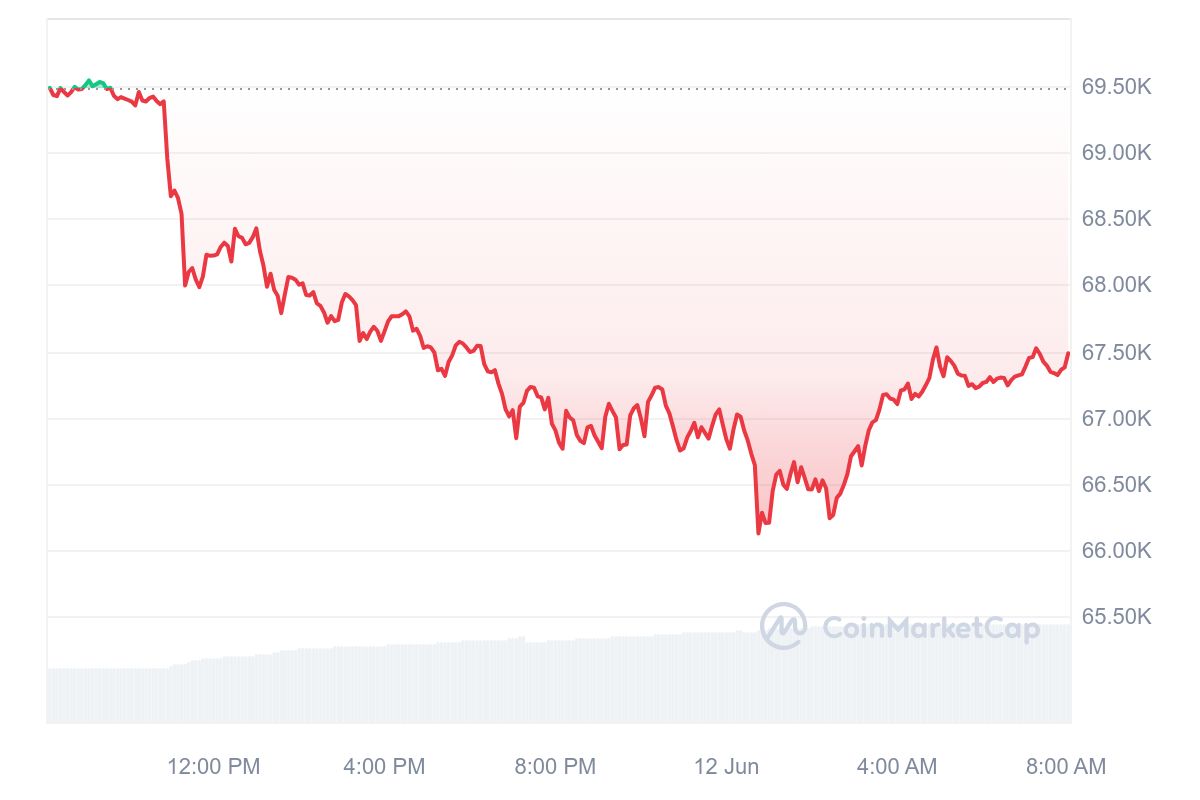Select the 4:00 PM time axis label
Image resolution: width=1200 pixels, height=800 pixels.
pyautogui.click(x=384, y=767)
